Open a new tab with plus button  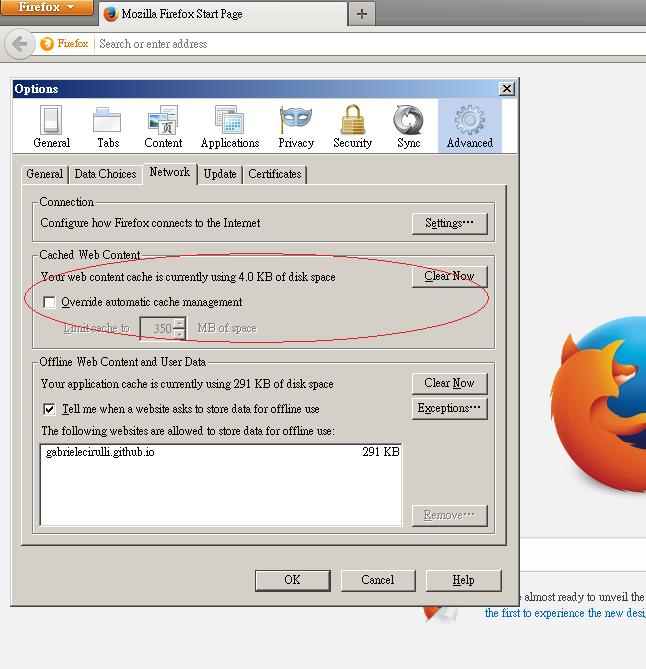[x=361, y=14]
